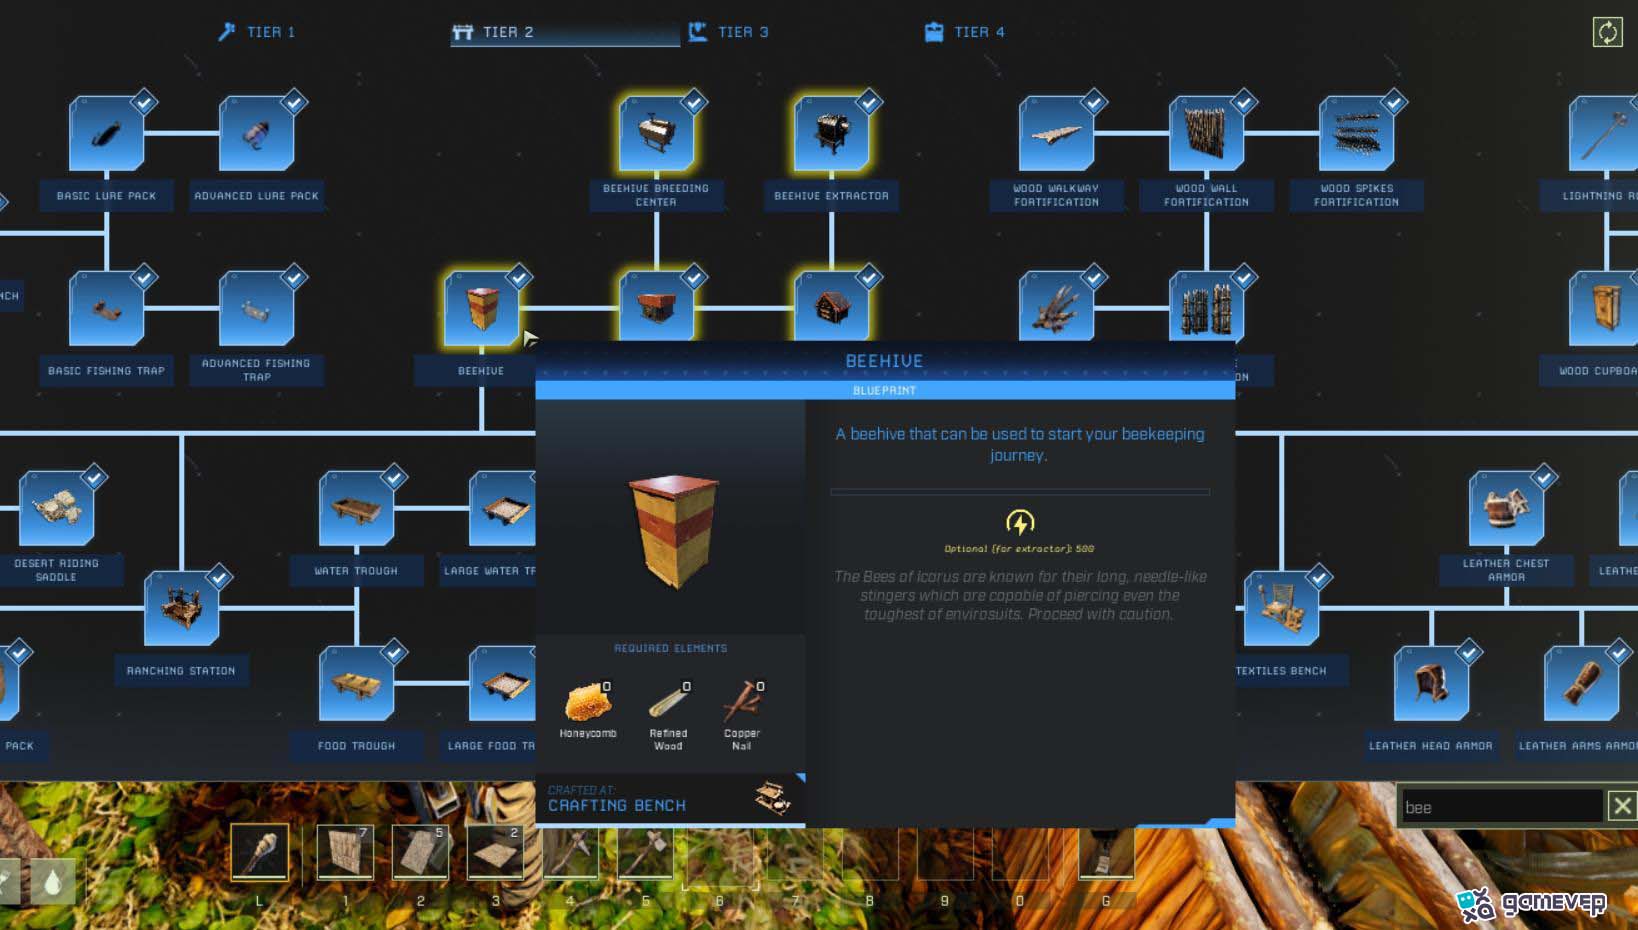
Task: Open the Ranching Station blueprint icon
Action: coord(181,608)
